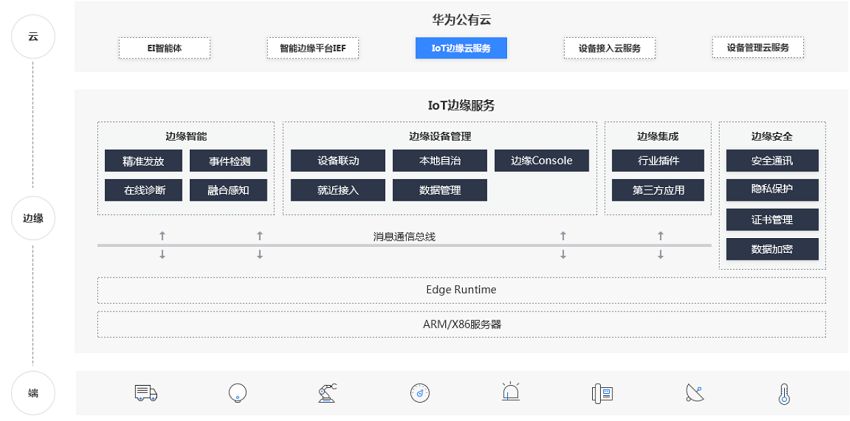
Task: Click the 华为公有云 heading
Action: [x=462, y=20]
